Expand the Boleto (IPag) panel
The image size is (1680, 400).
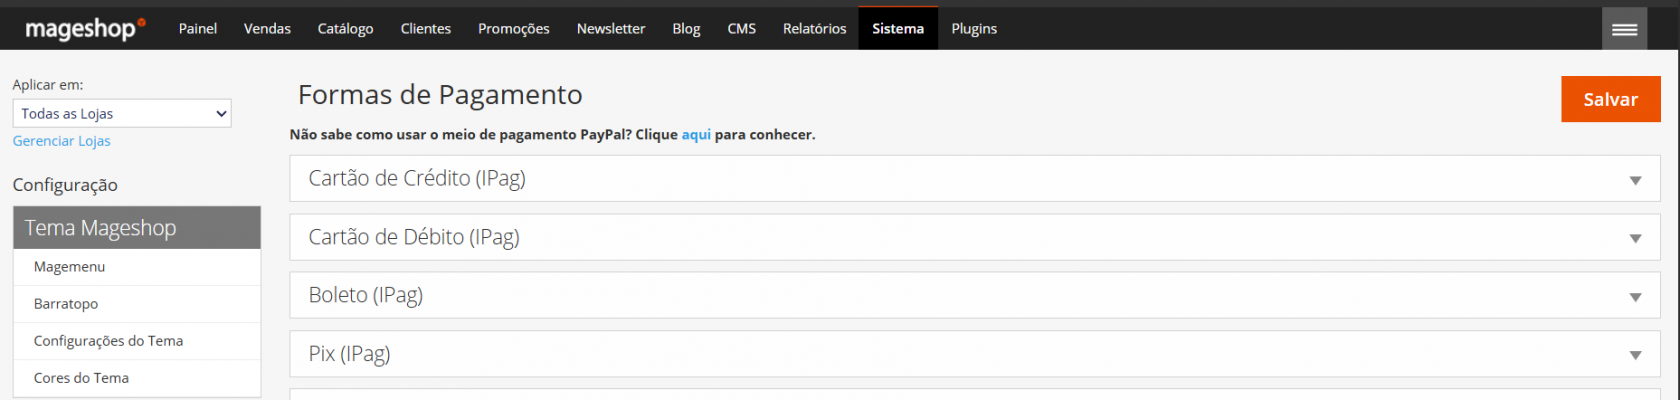[x=974, y=296]
